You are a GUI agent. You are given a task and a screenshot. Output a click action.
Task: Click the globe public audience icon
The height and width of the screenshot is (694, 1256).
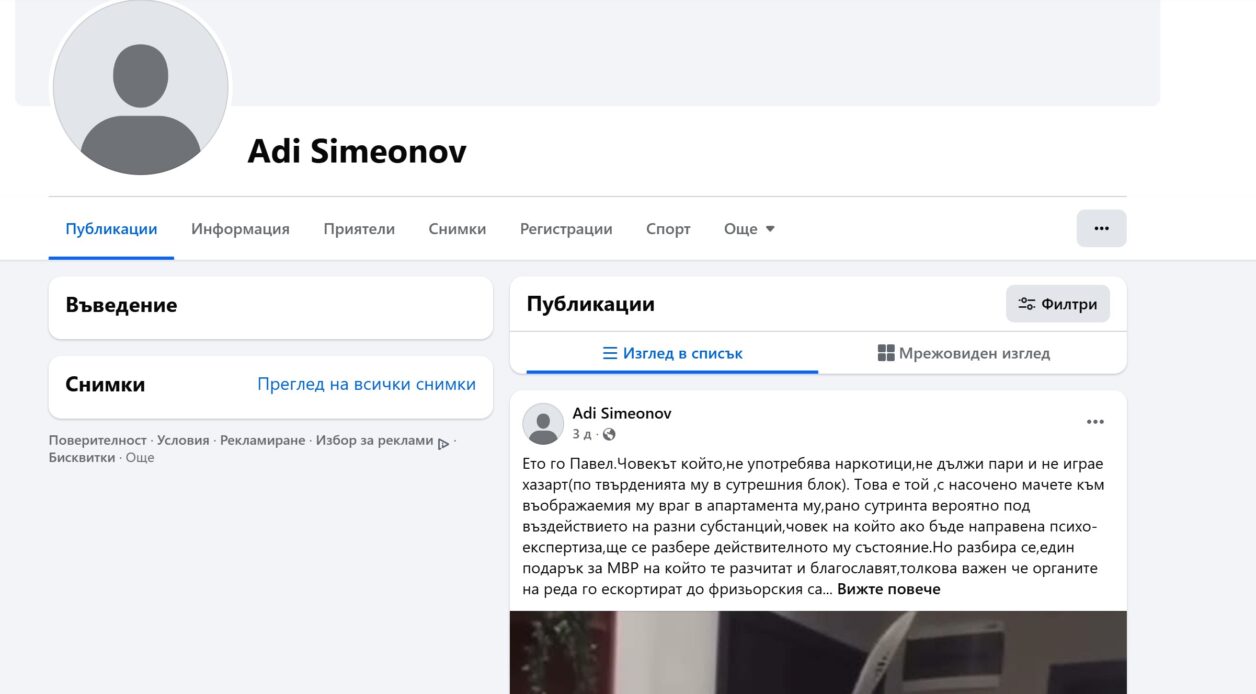pyautogui.click(x=609, y=435)
